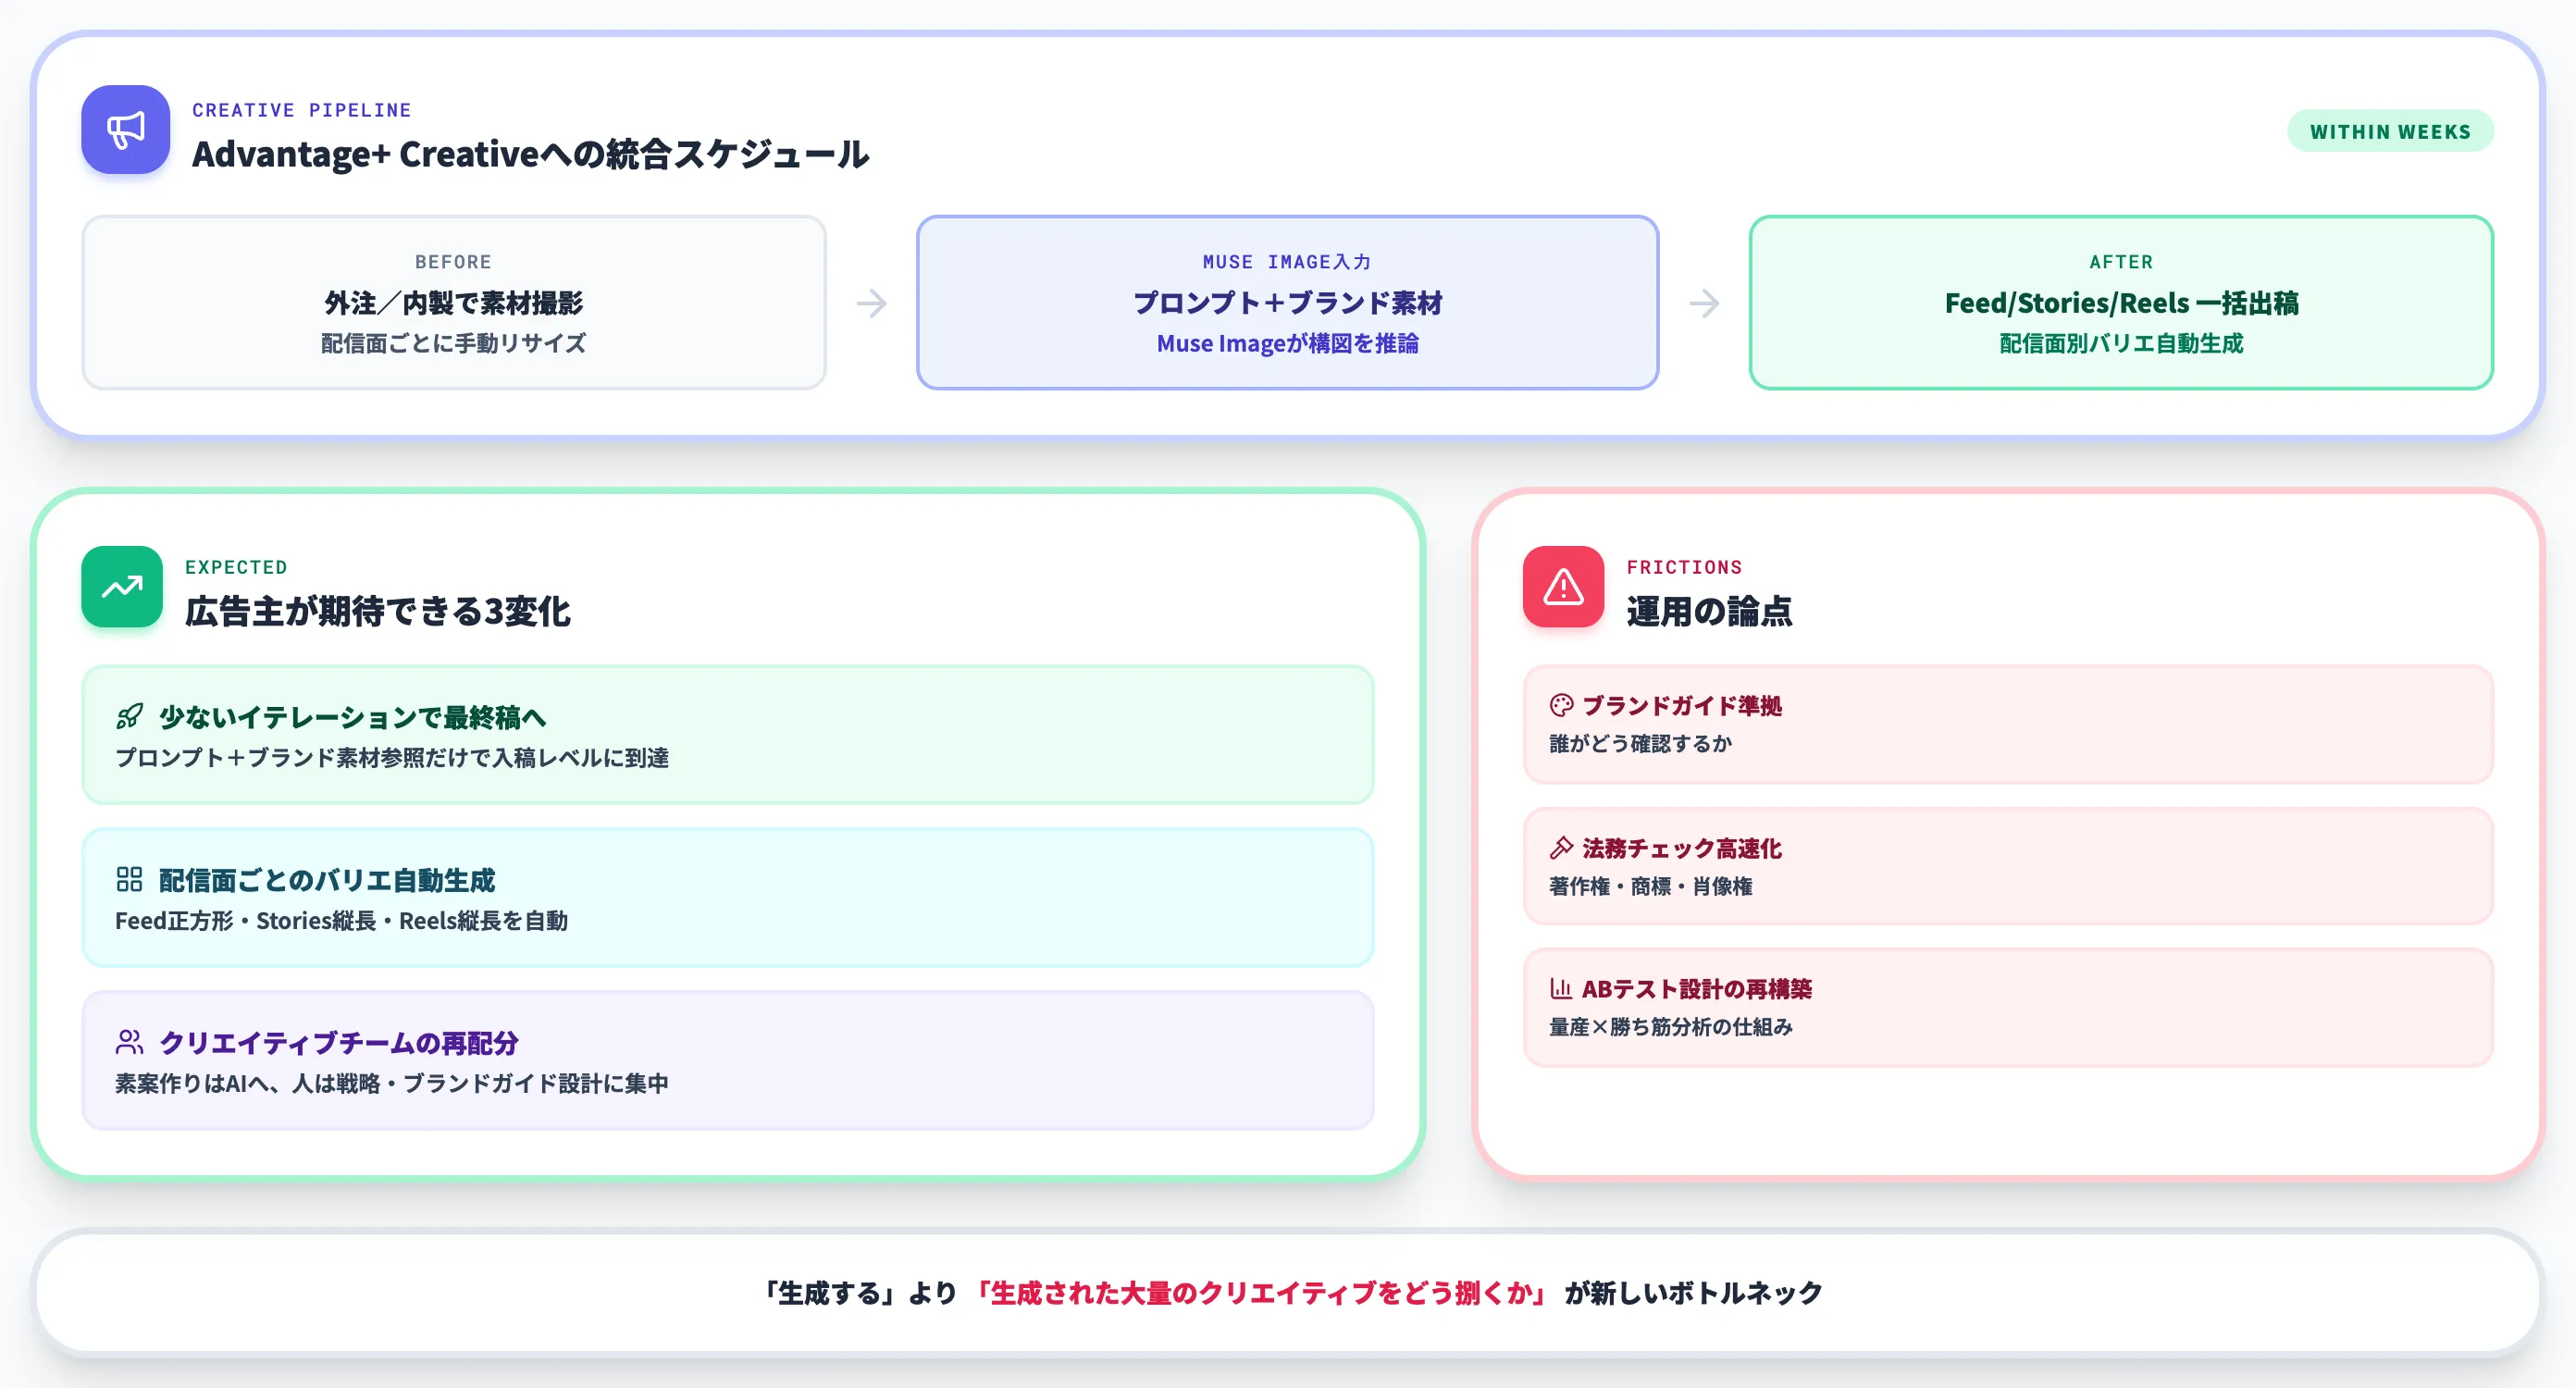Open the クリエイティブチームの再配分 card
Image resolution: width=2576 pixels, height=1388 pixels.
click(728, 1061)
